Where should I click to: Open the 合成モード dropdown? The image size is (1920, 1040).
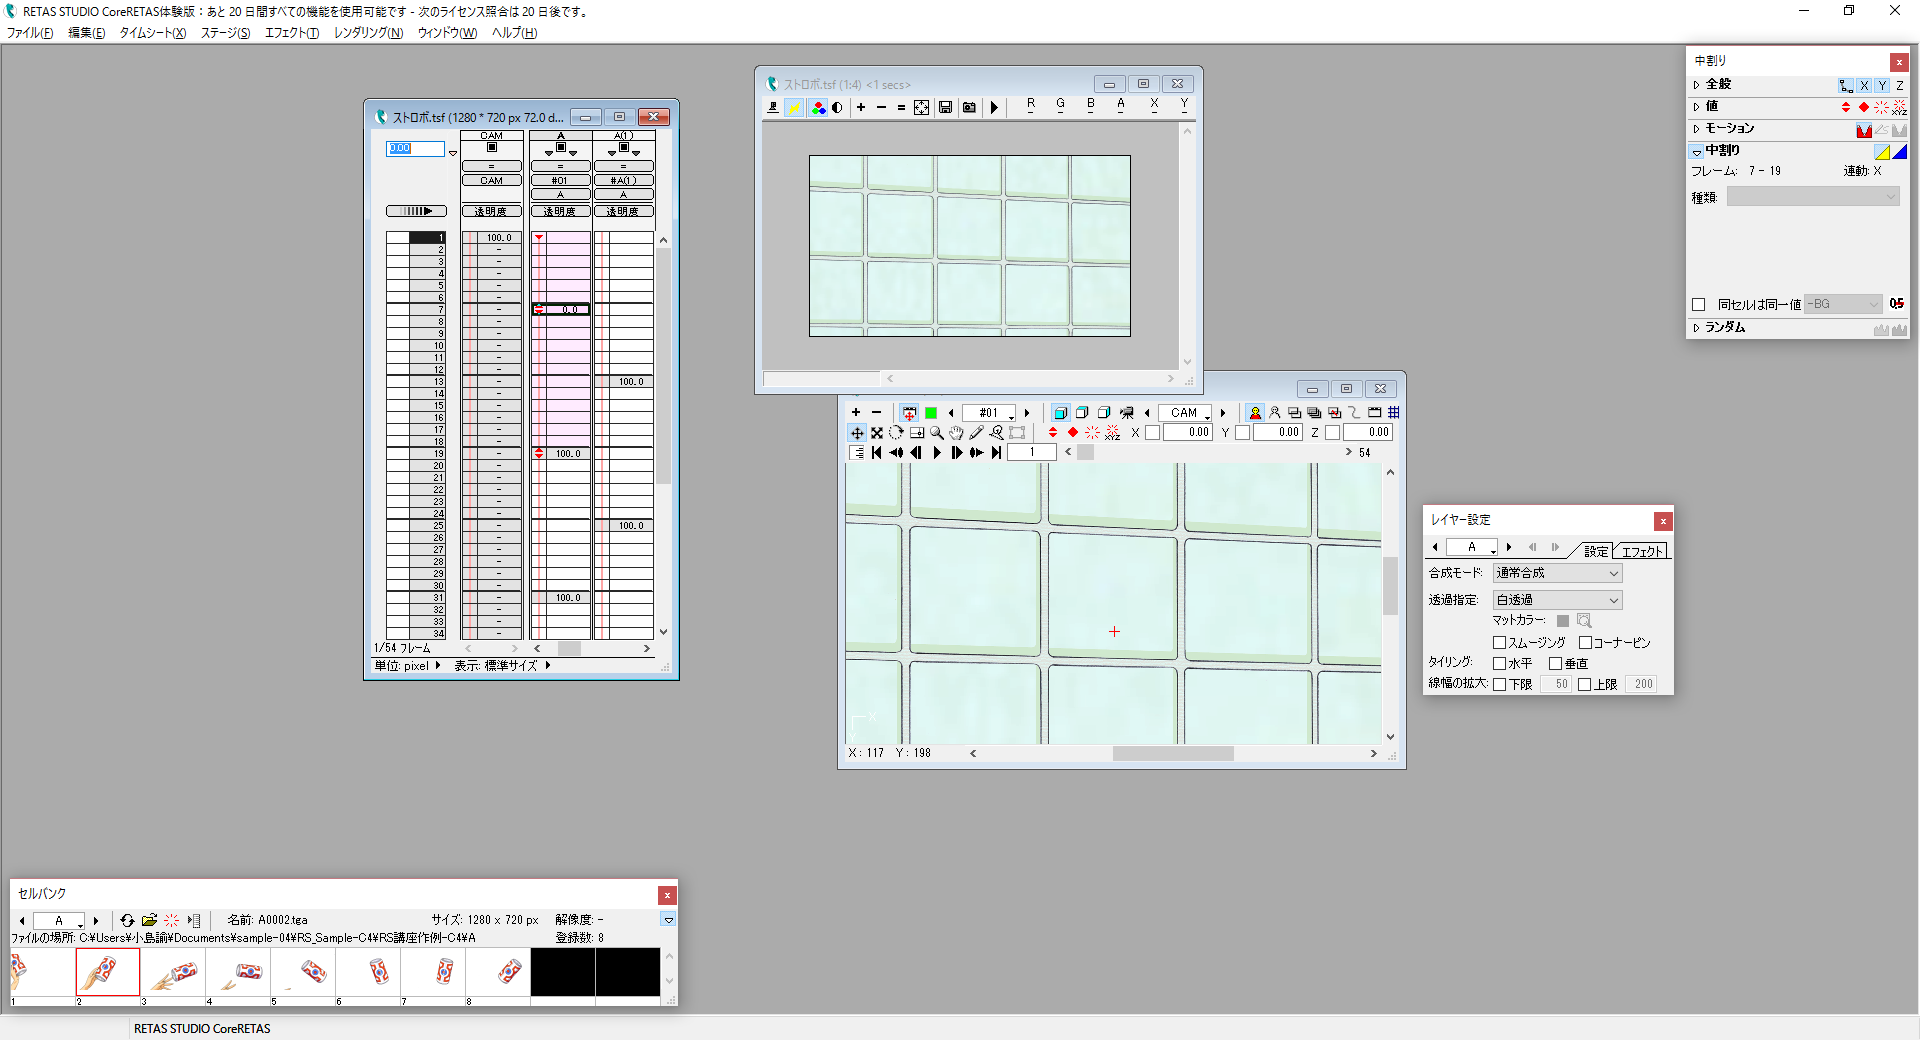(1557, 573)
